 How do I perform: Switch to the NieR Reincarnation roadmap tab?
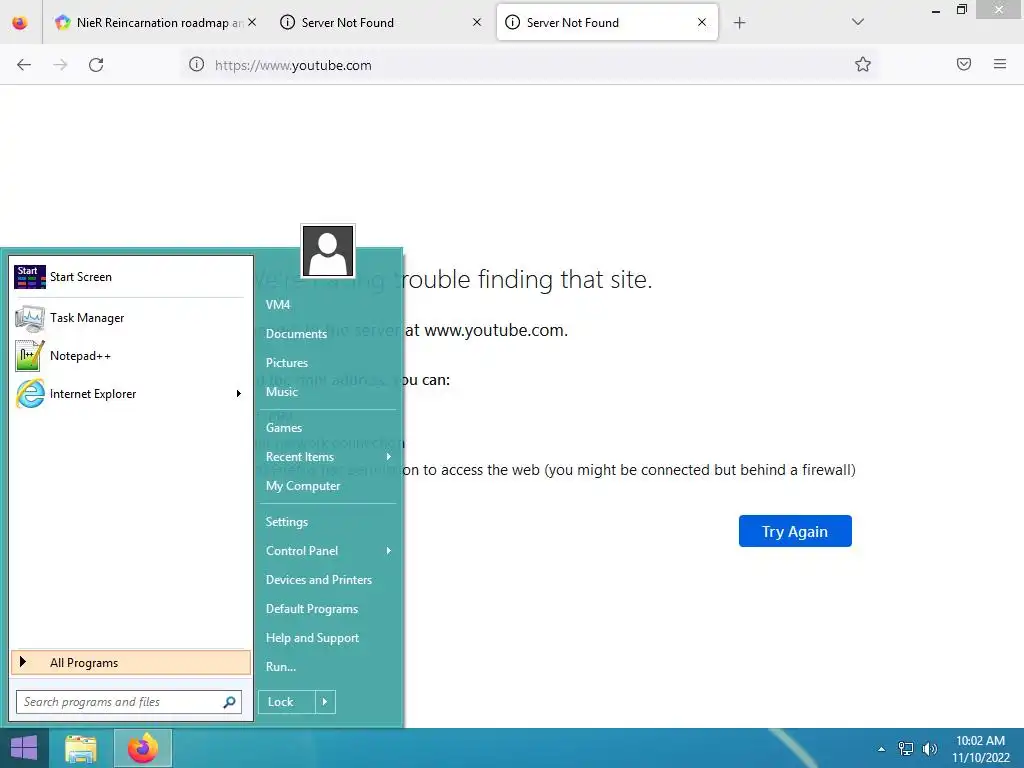155,22
